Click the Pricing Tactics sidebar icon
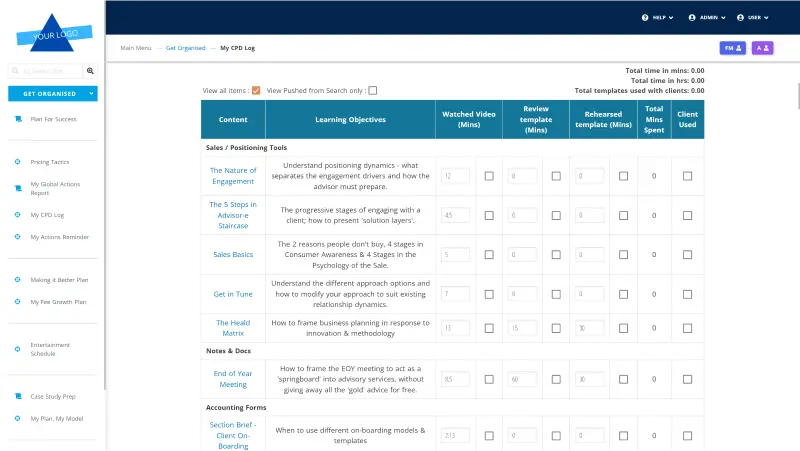The image size is (800, 451). point(18,161)
